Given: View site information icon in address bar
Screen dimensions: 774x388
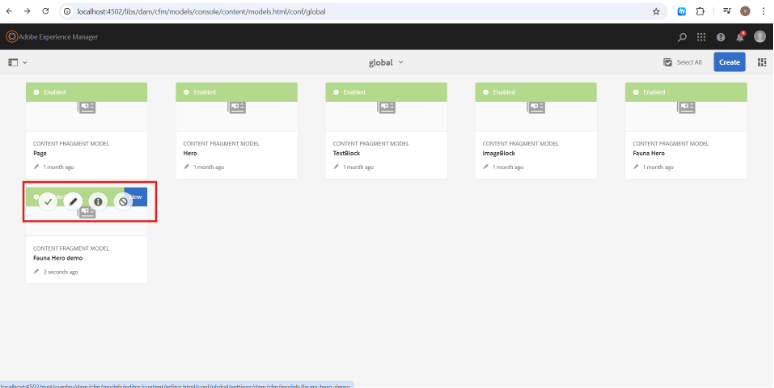Looking at the screenshot, I should click(68, 11).
